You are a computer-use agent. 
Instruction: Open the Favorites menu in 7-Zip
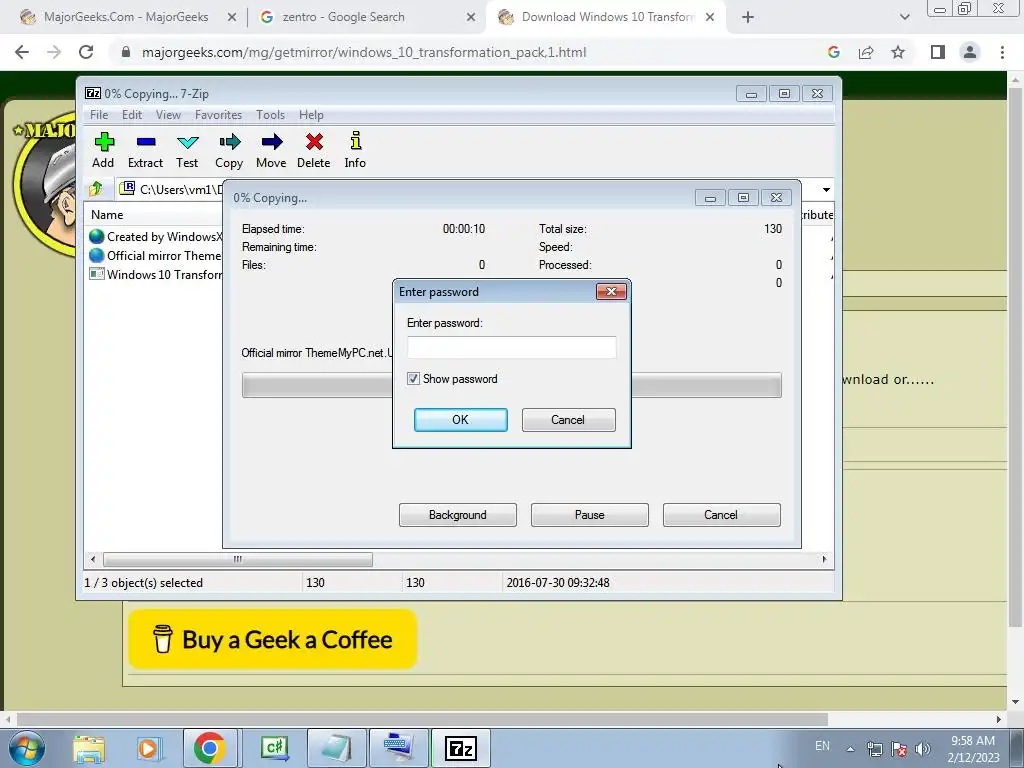[218, 115]
